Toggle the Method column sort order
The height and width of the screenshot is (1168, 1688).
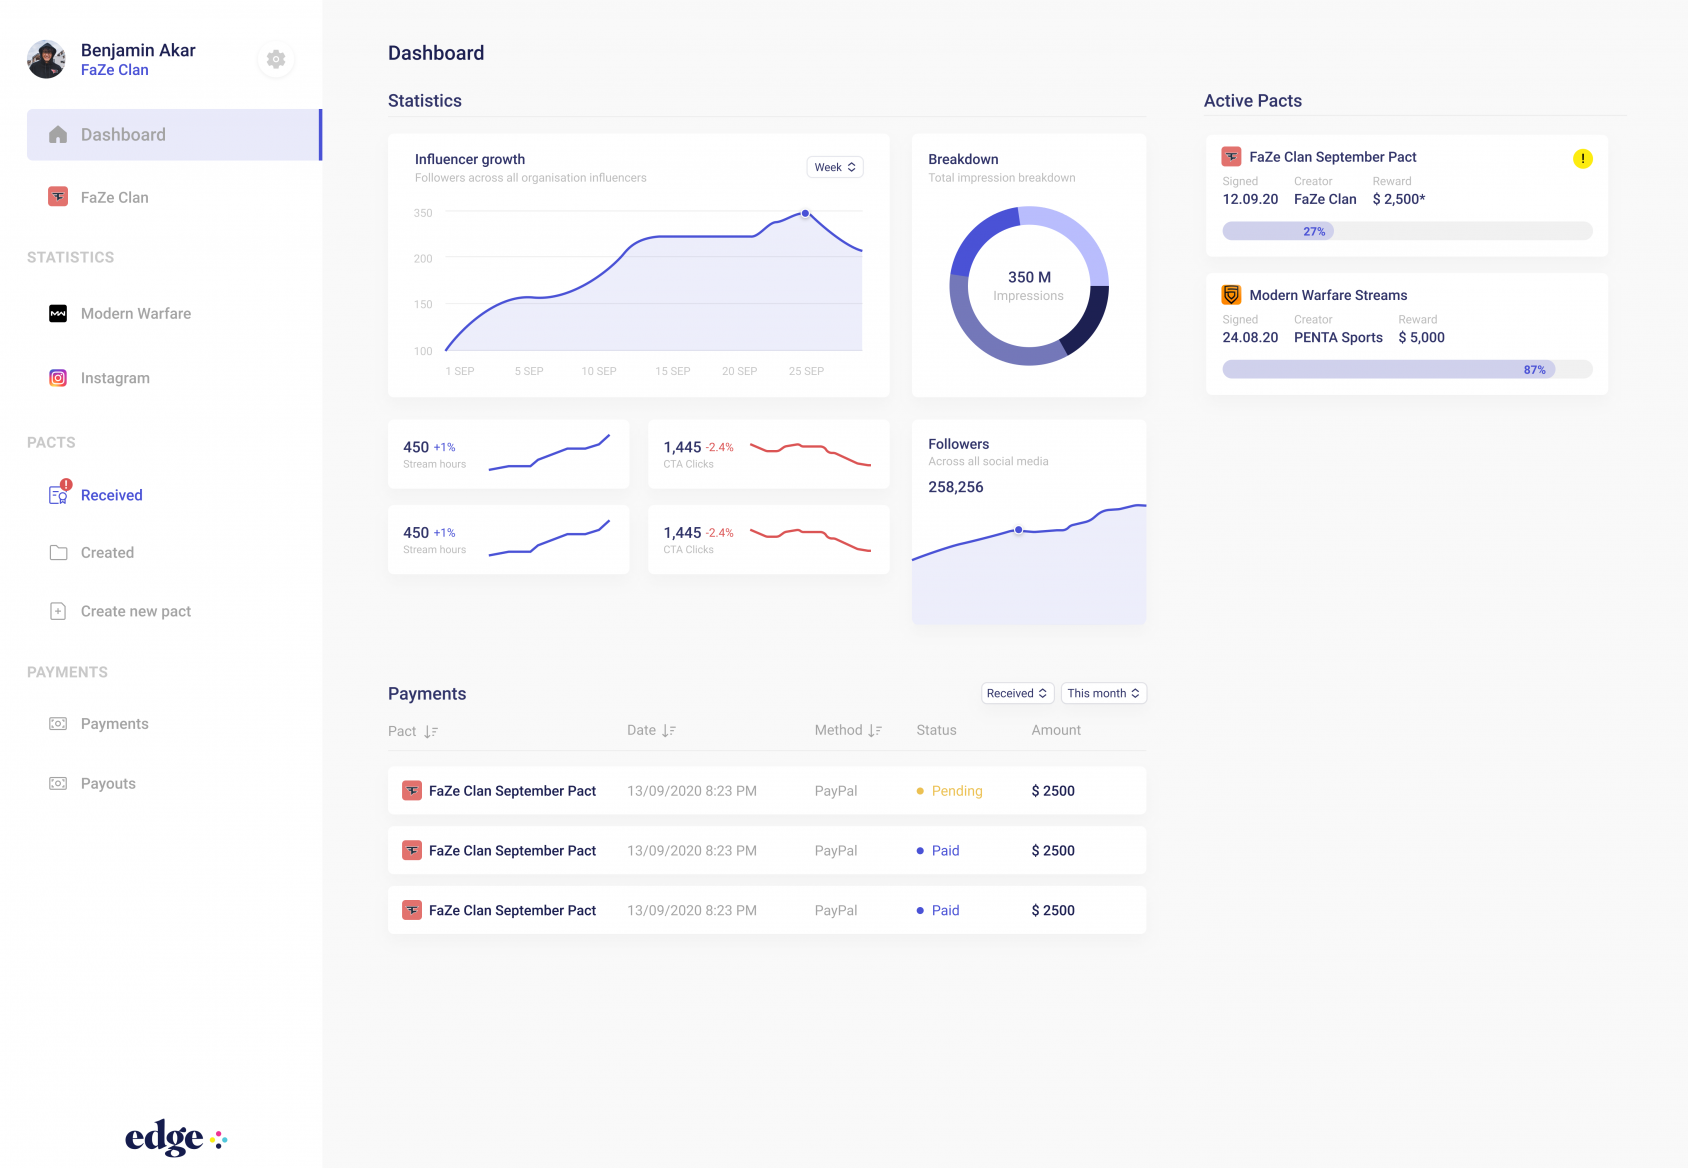point(874,730)
